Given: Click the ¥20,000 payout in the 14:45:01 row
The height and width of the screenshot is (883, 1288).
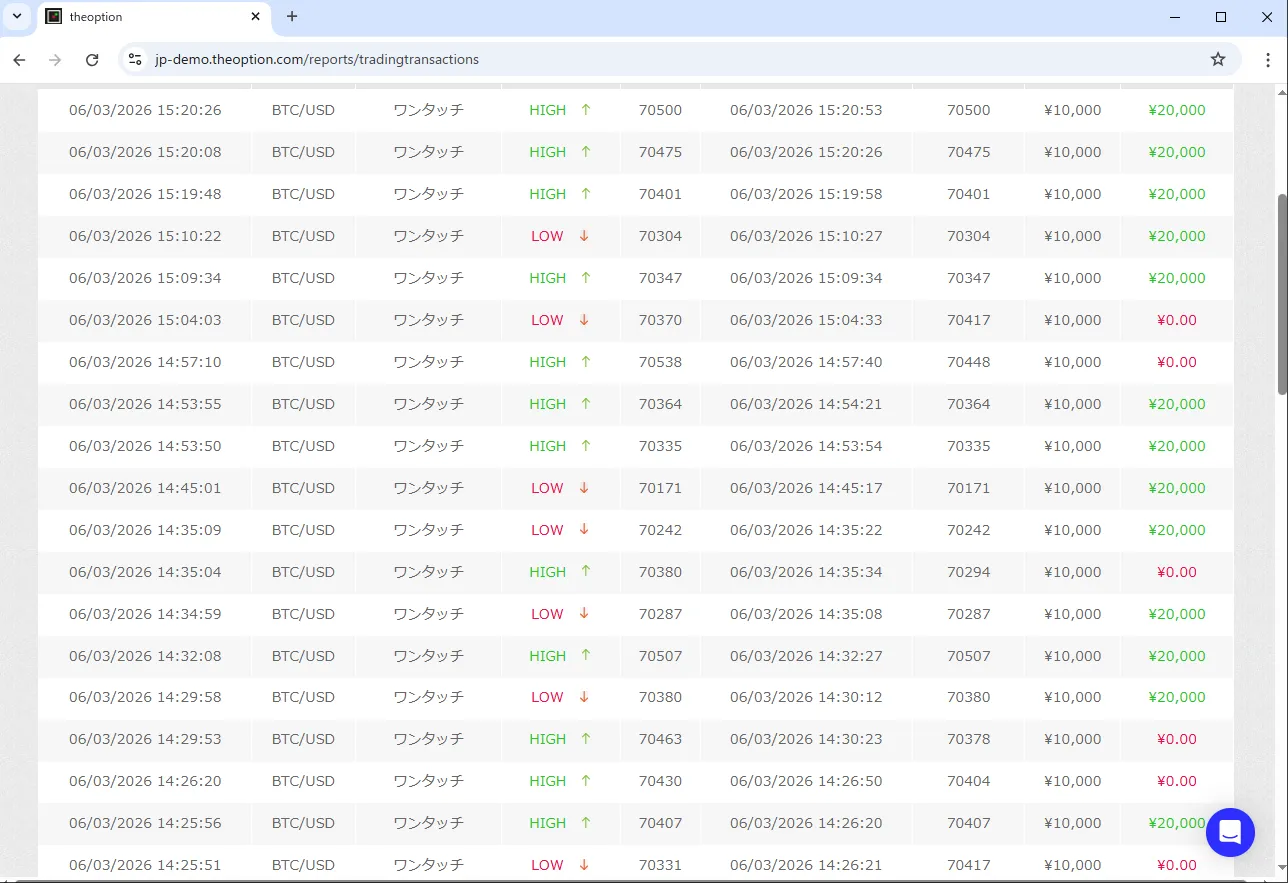Looking at the screenshot, I should [x=1177, y=488].
